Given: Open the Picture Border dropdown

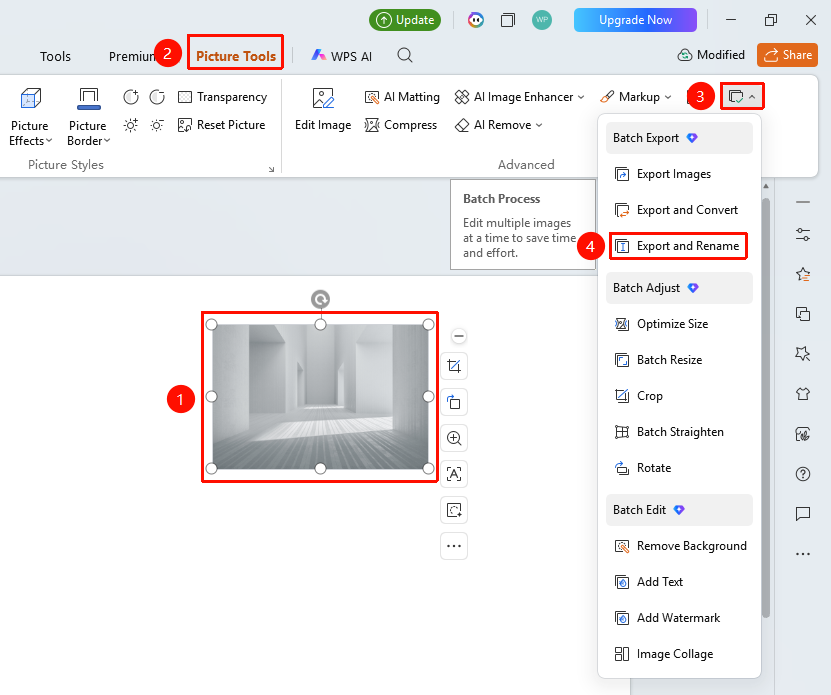Looking at the screenshot, I should point(89,117).
